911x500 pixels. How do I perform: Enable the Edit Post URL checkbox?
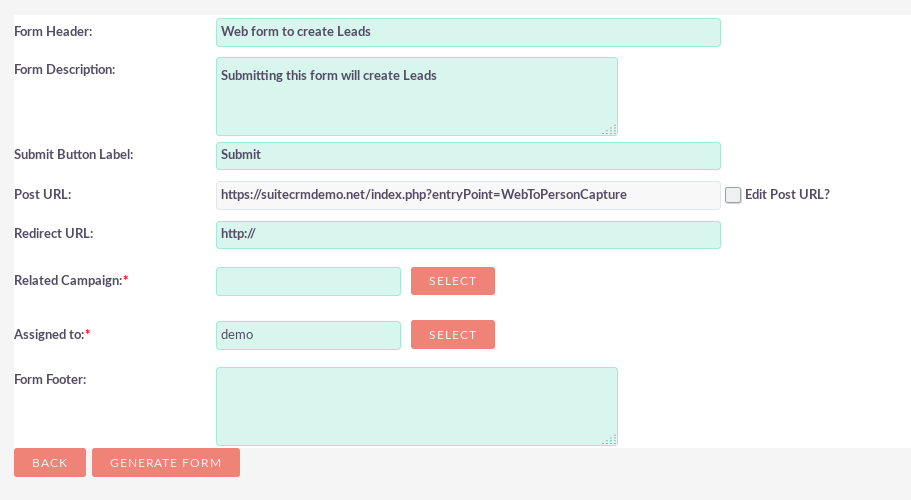click(733, 195)
